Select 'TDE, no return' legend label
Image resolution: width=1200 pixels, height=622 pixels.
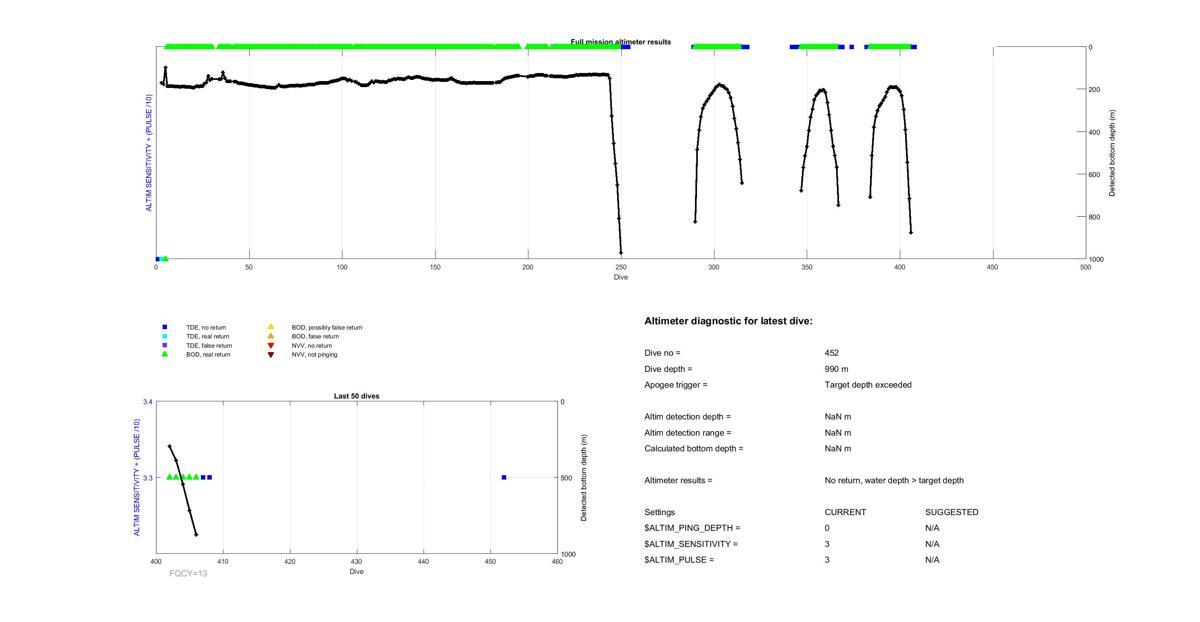206,327
